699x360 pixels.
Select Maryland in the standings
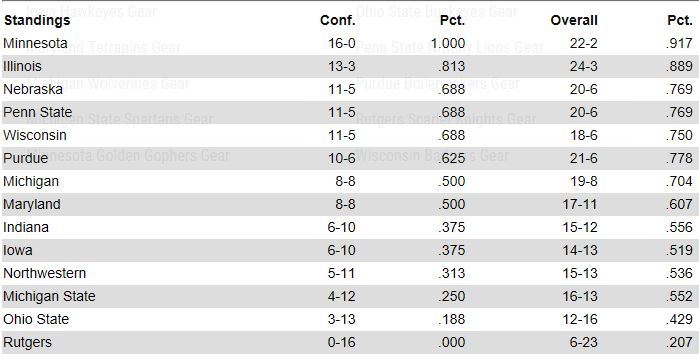click(32, 205)
